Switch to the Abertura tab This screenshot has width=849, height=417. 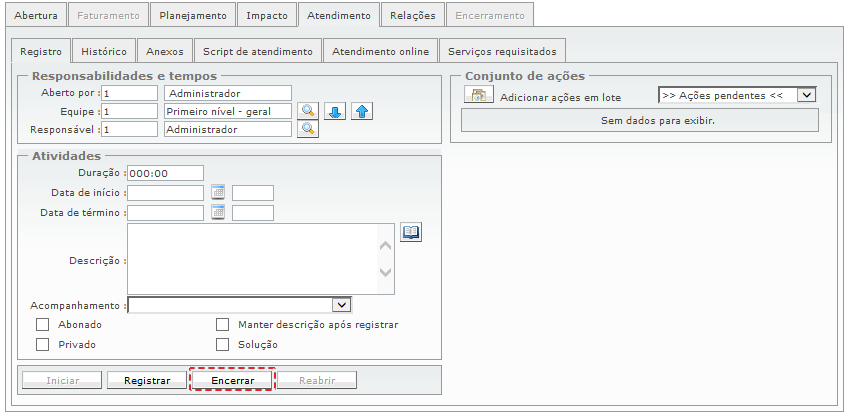36,16
